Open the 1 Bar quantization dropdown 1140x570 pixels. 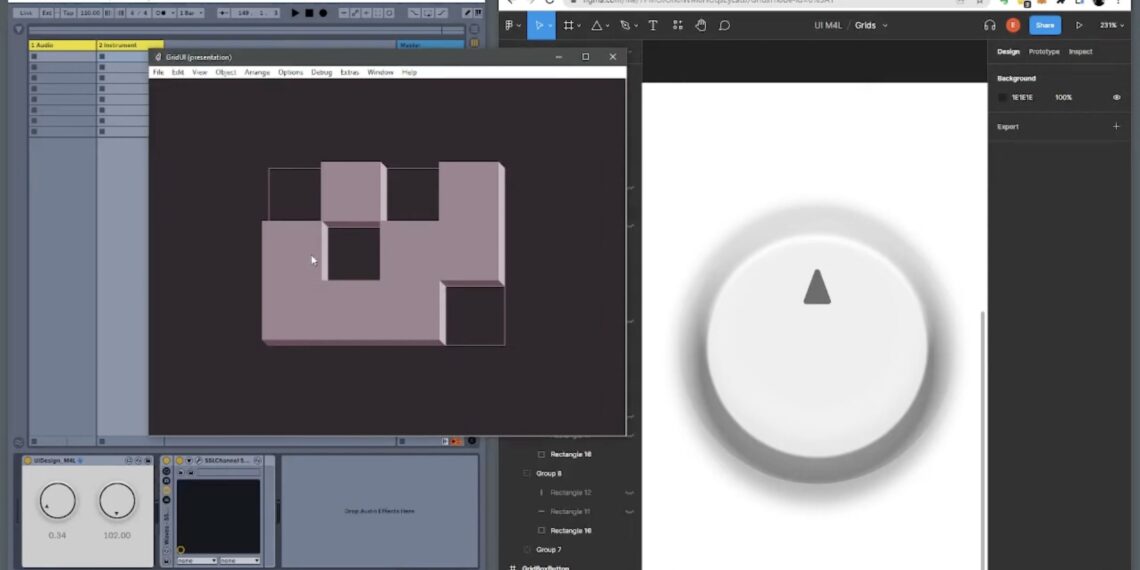(x=190, y=13)
